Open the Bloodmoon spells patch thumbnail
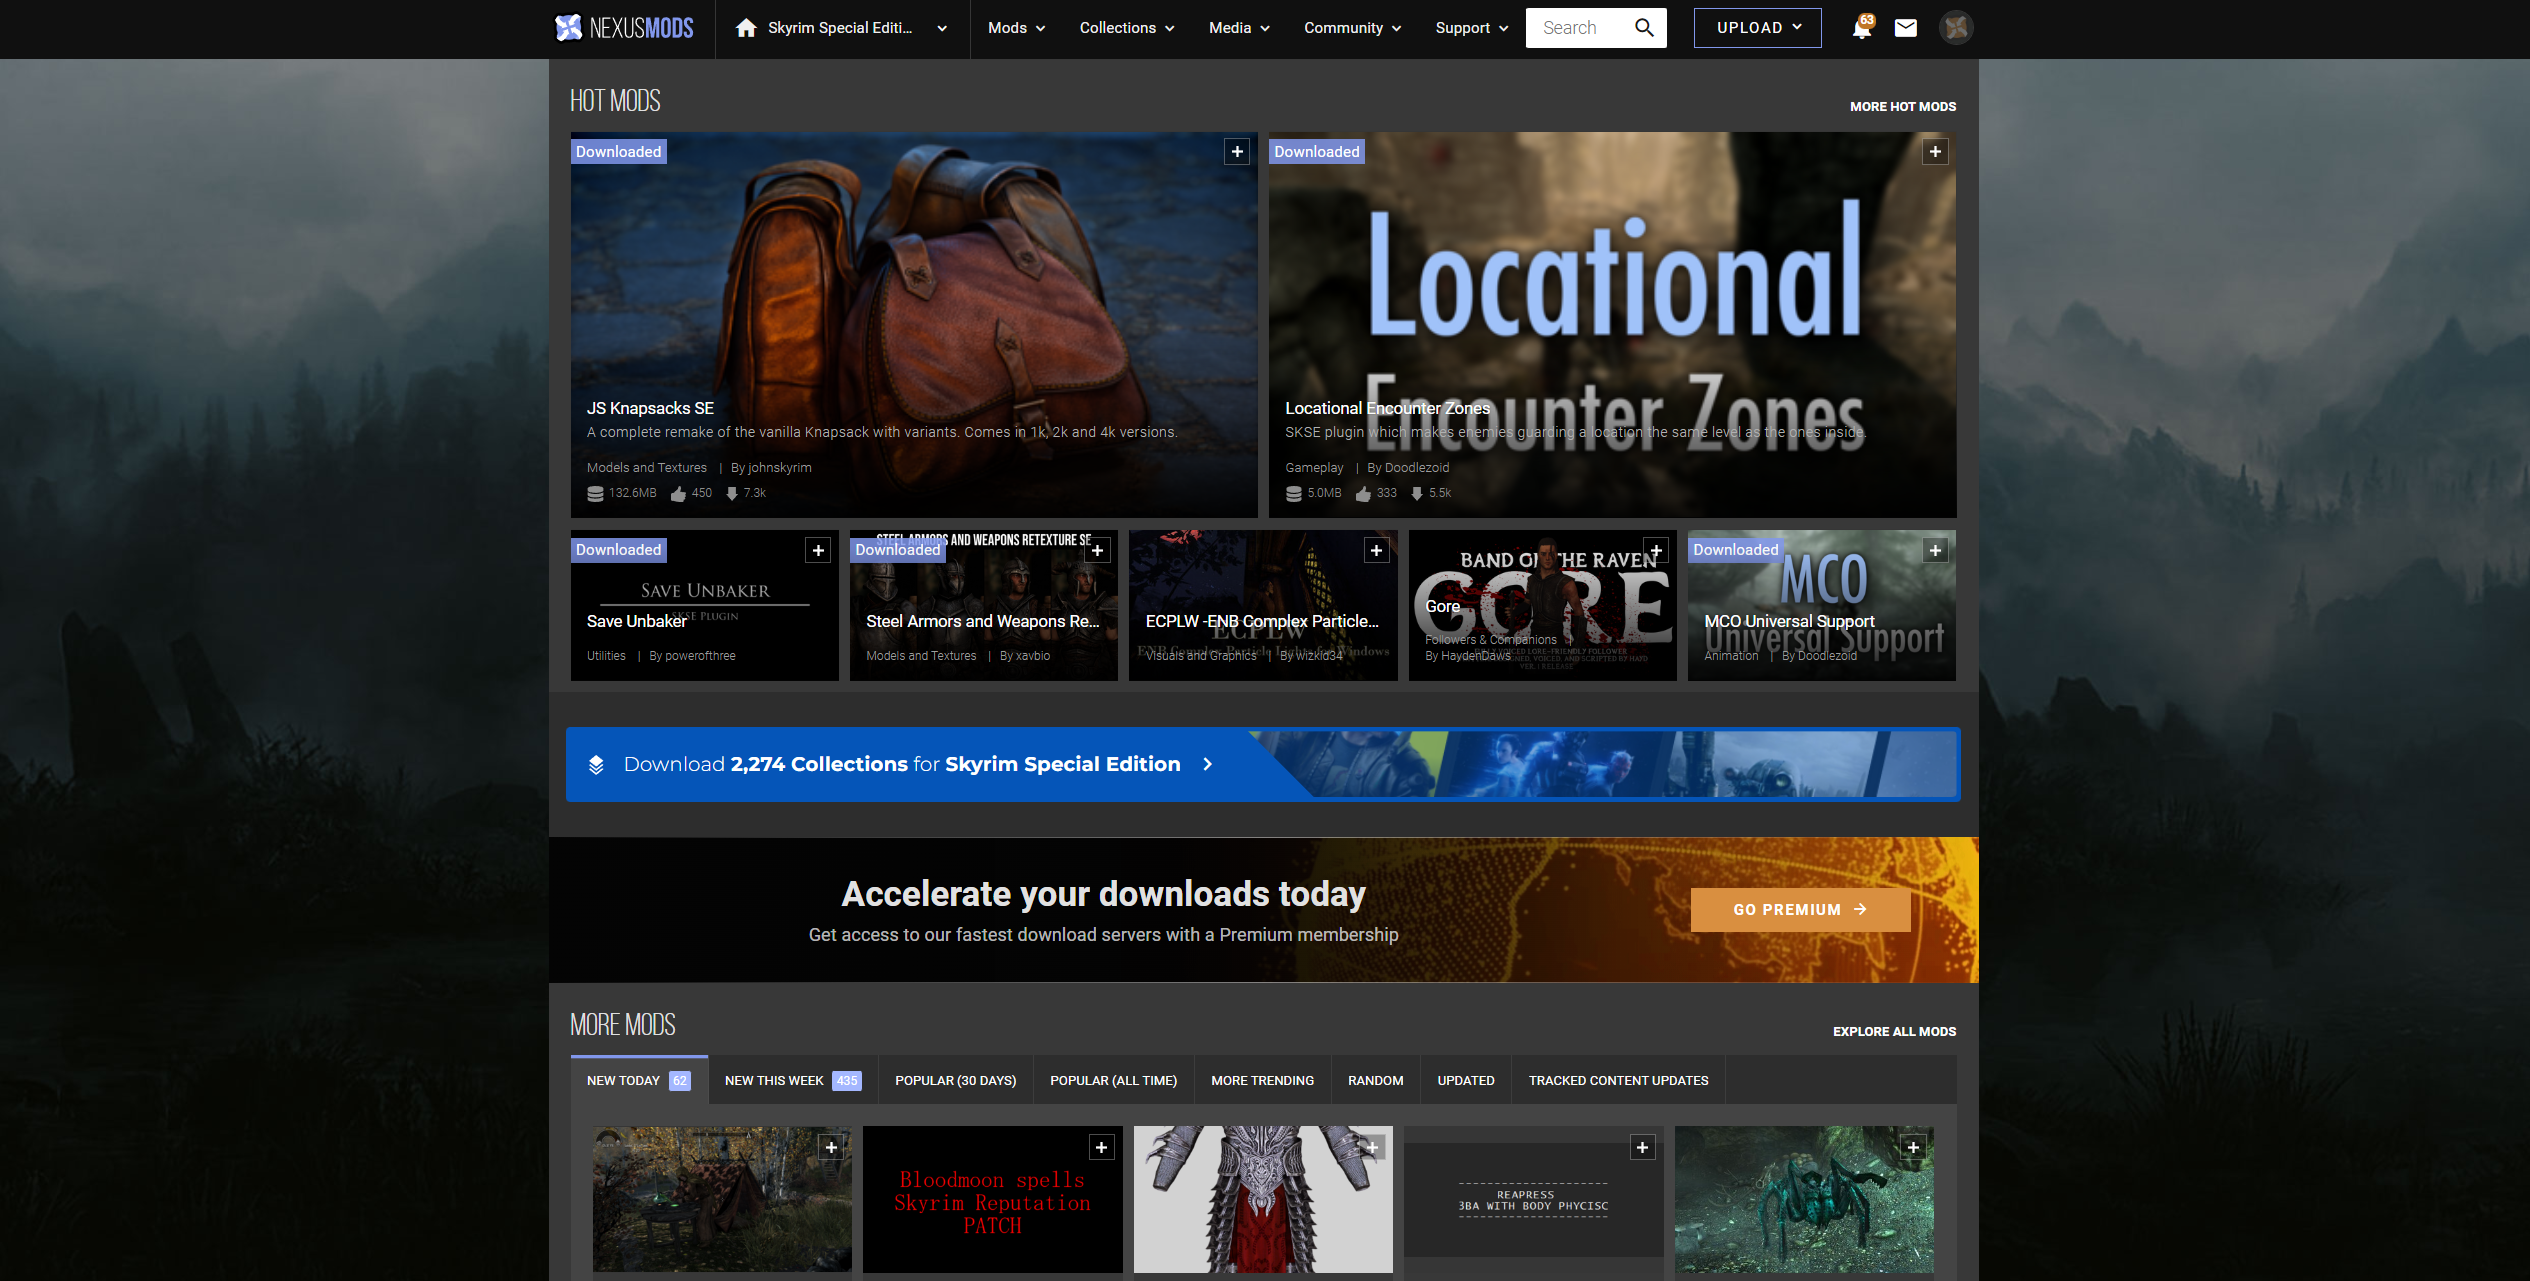Screen dimensions: 2530x1281 coord(992,1200)
